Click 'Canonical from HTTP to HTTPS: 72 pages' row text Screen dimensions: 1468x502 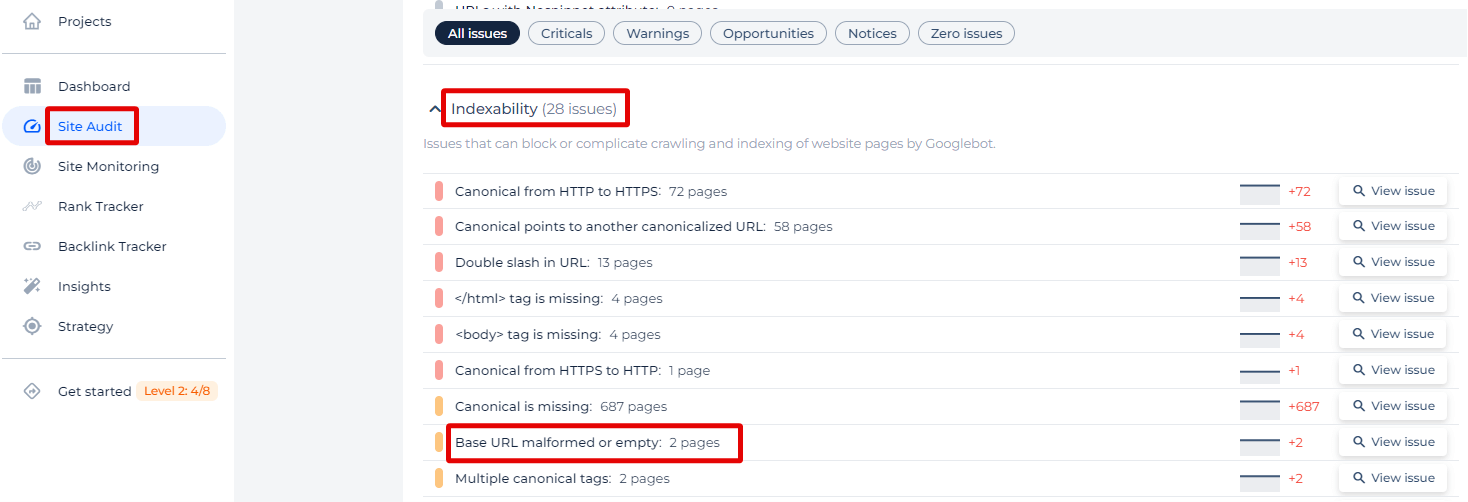click(591, 191)
